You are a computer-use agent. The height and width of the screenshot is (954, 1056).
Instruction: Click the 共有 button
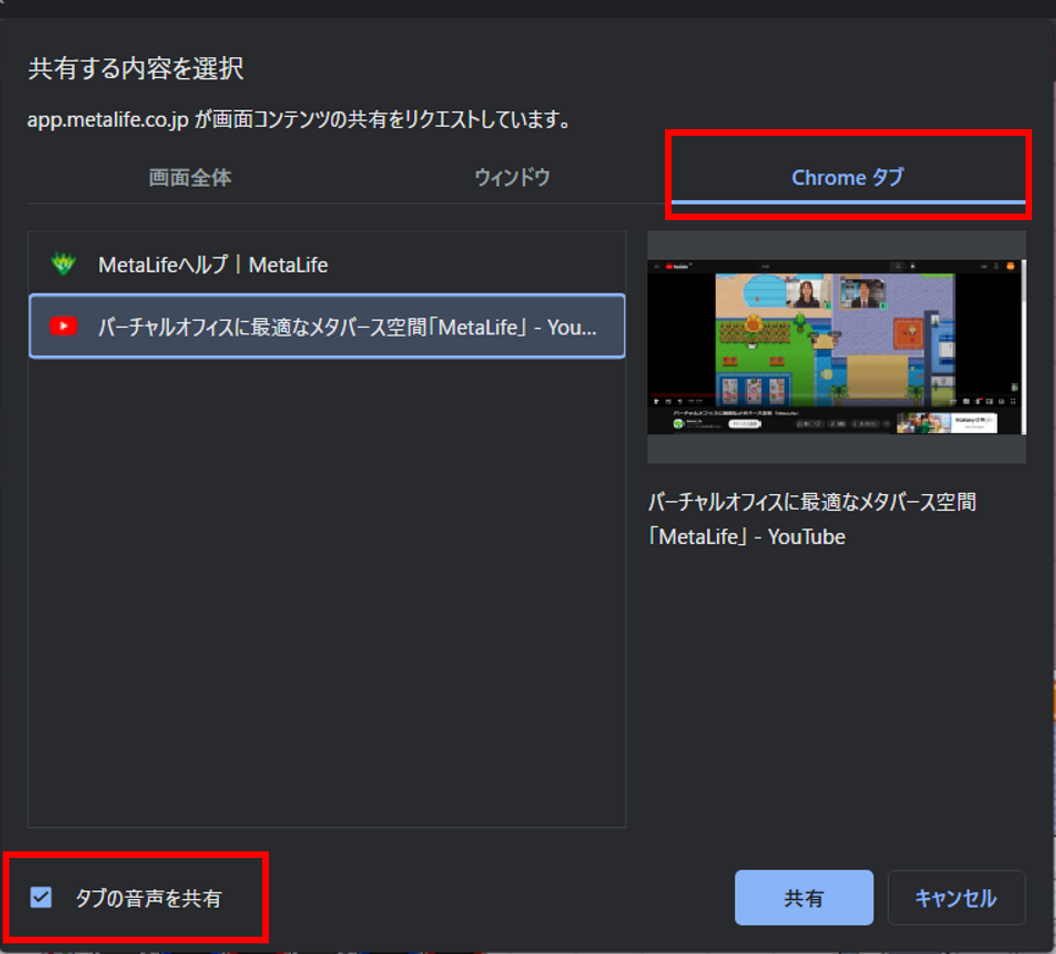point(803,897)
